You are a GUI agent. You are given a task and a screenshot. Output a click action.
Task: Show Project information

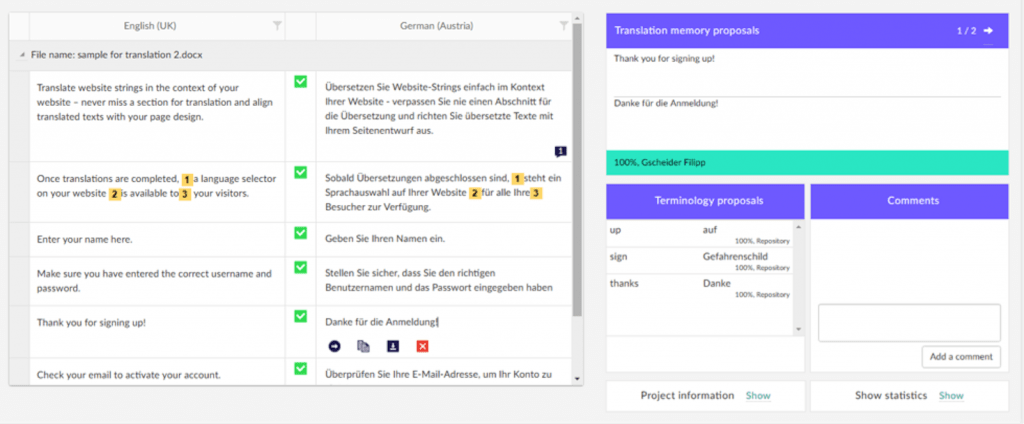pos(758,396)
